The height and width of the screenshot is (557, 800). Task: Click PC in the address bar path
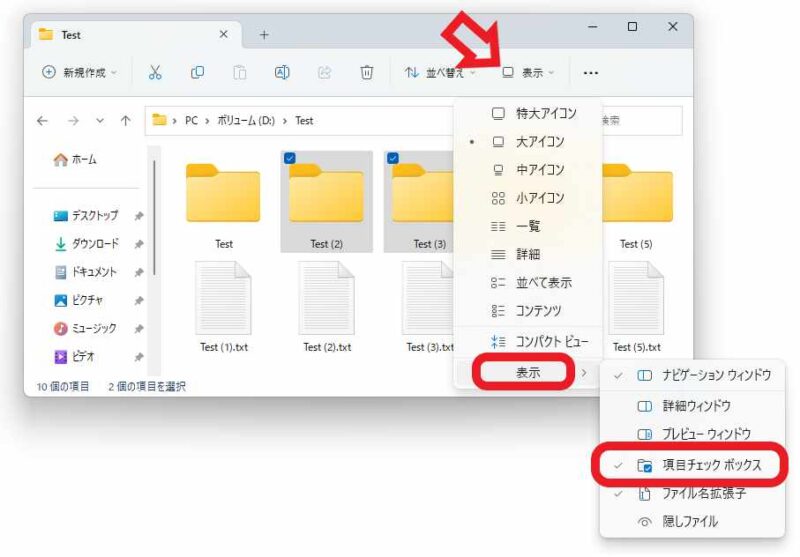191,121
